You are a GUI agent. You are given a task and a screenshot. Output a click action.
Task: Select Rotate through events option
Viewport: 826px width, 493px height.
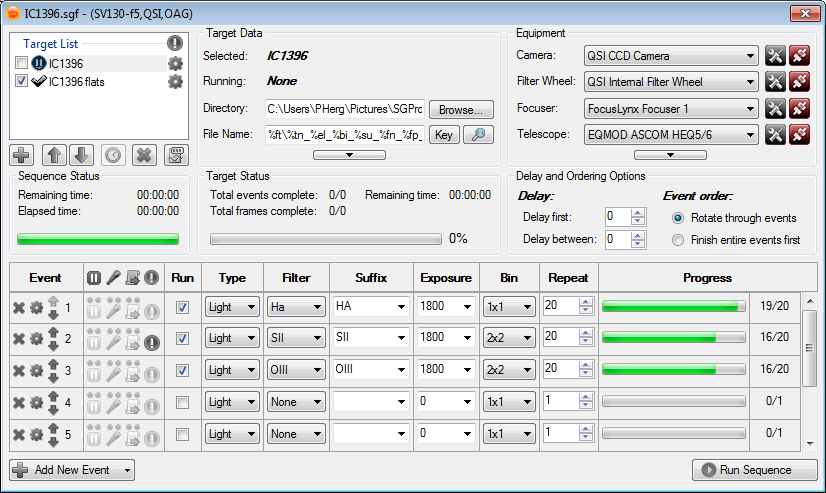point(677,218)
